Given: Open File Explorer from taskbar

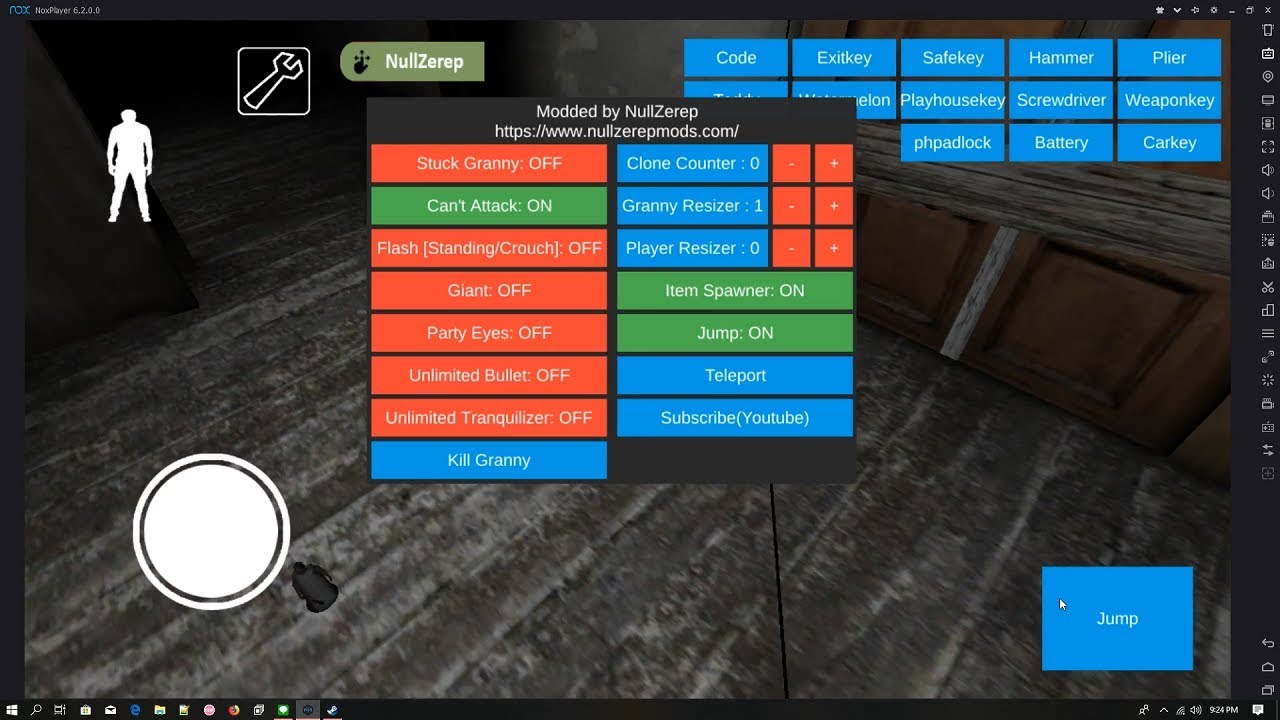Looking at the screenshot, I should point(160,710).
